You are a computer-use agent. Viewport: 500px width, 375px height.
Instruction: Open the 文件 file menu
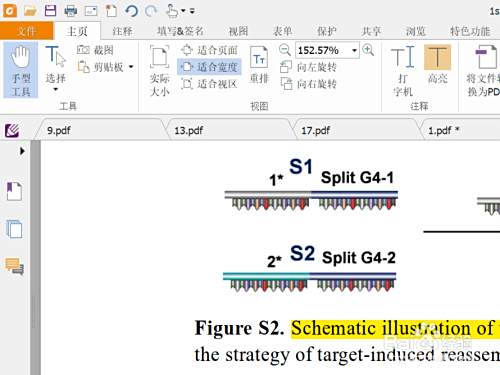click(26, 31)
